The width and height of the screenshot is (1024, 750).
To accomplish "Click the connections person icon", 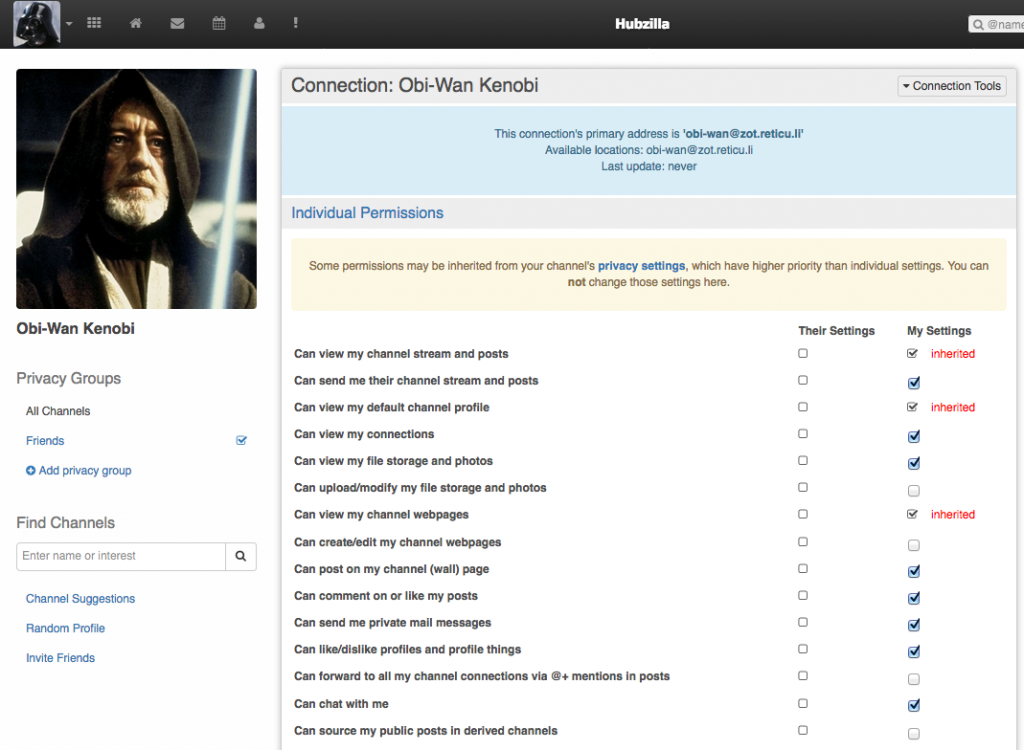I will (x=259, y=23).
